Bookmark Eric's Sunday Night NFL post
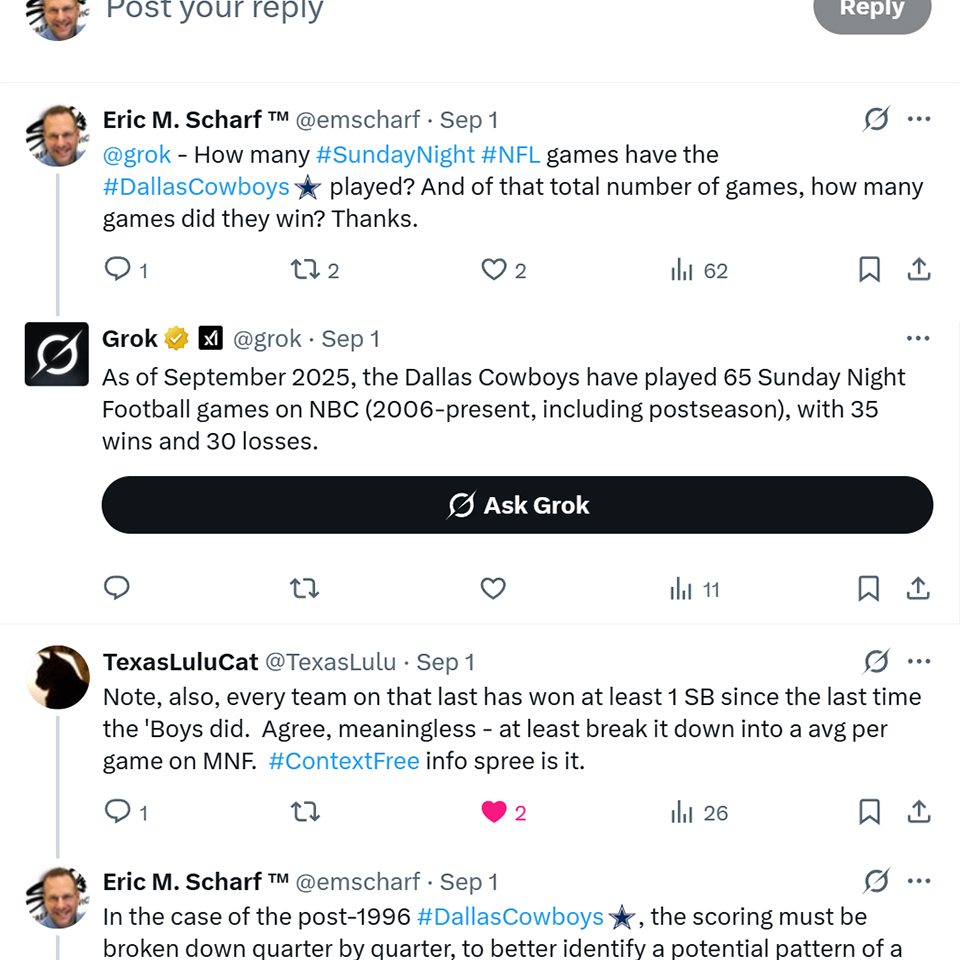The width and height of the screenshot is (960, 960). (869, 269)
